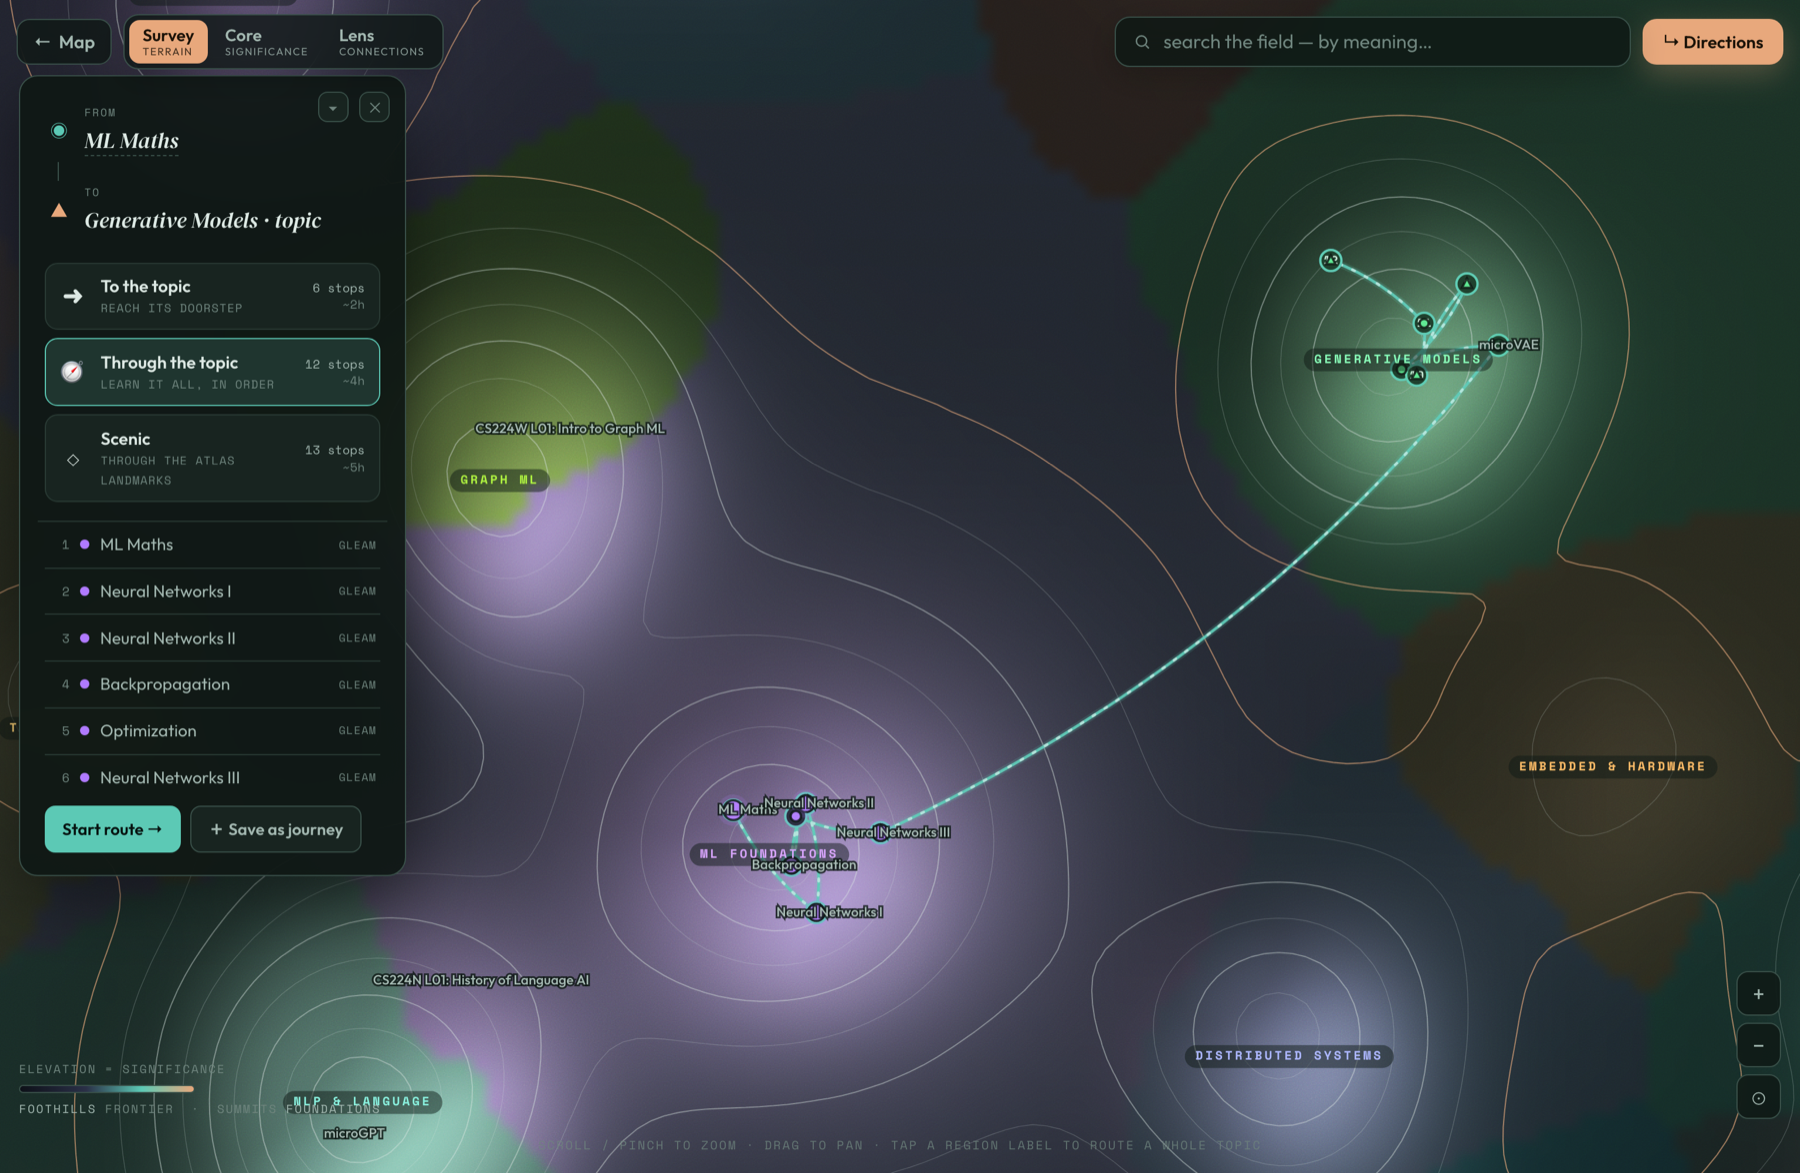Click the Embedded & Hardware region label
This screenshot has height=1173, width=1800.
tap(1612, 767)
